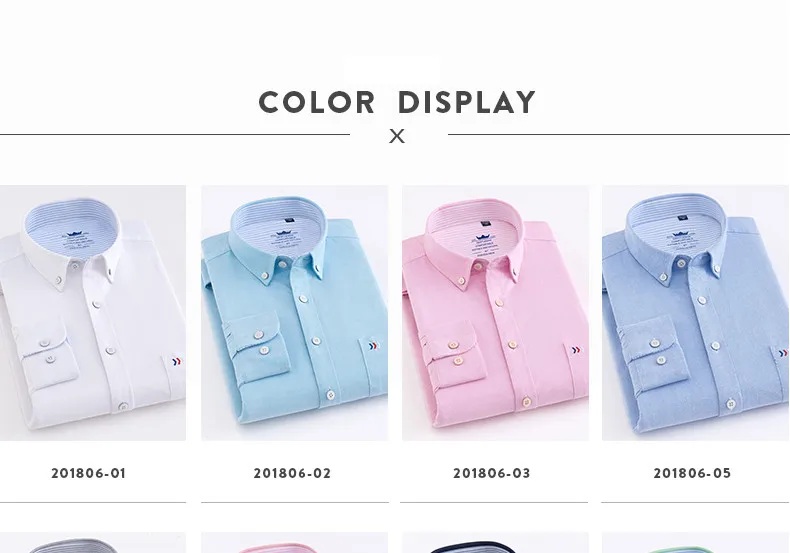Viewport: 790px width, 553px height.
Task: Choose the pink shirt 201806-03 image
Action: [495, 313]
